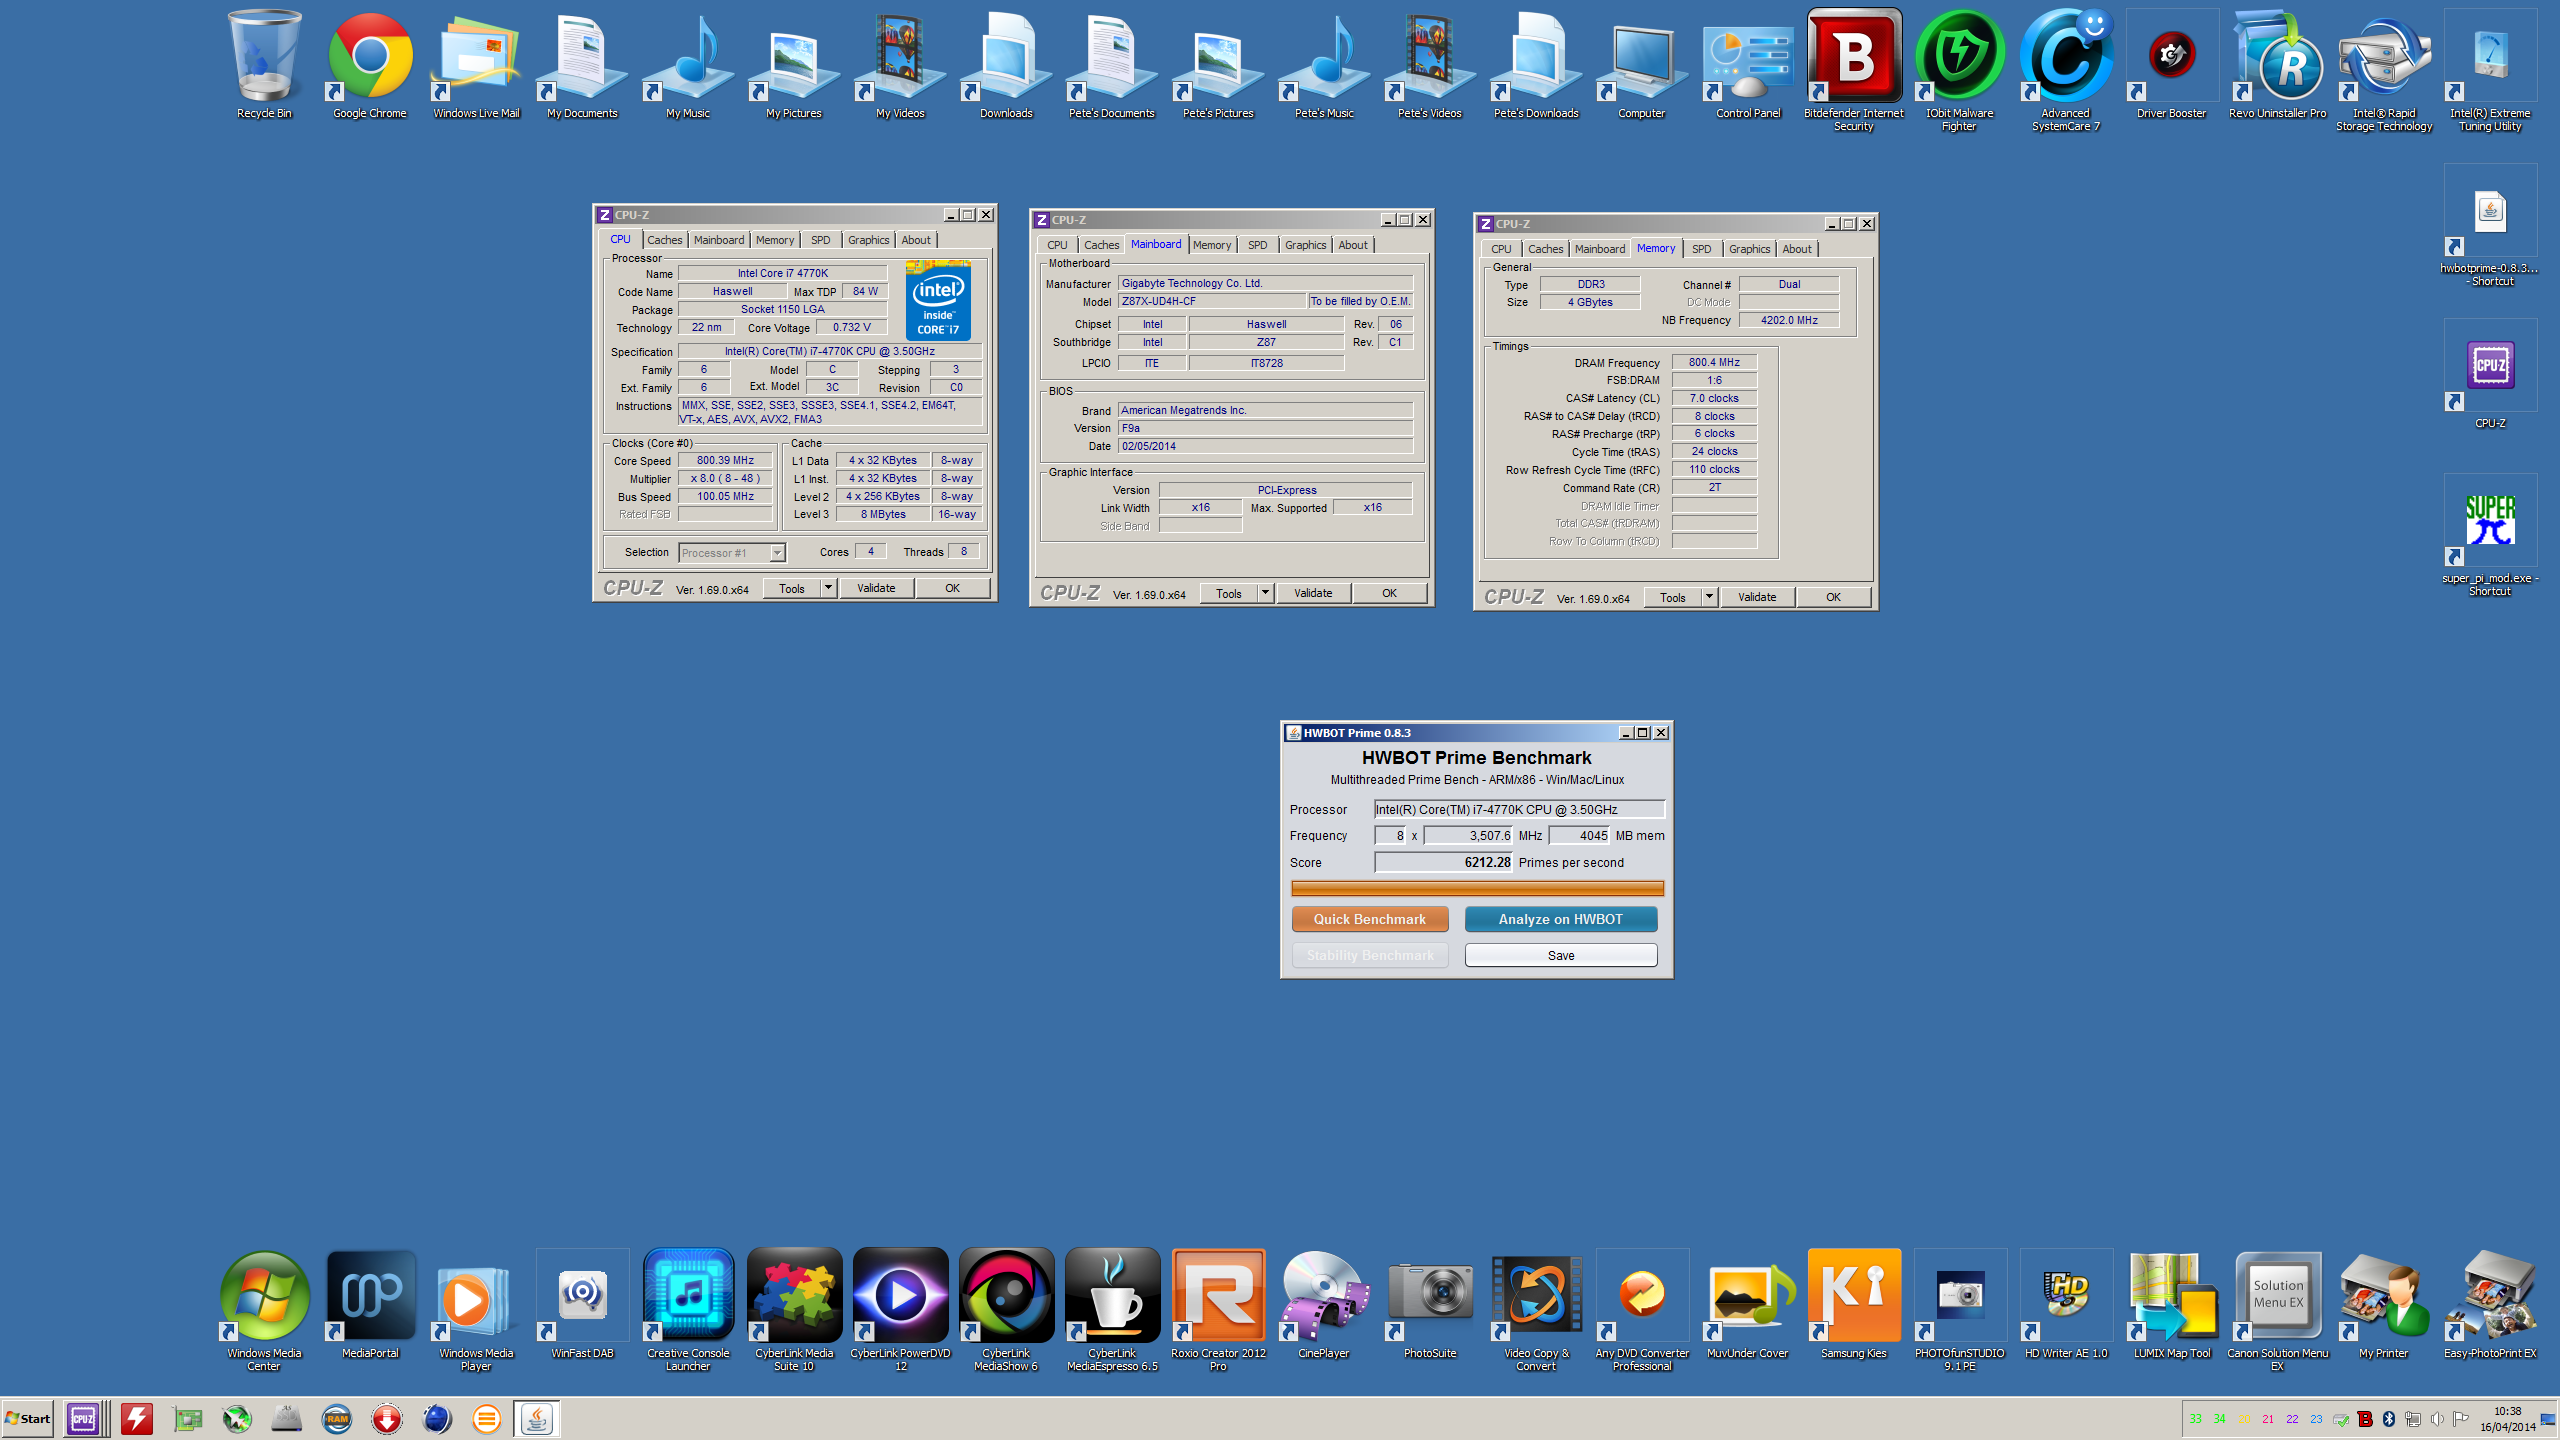Open Revo Uninstaller Pro icon
The width and height of the screenshot is (2560, 1440).
[2278, 65]
